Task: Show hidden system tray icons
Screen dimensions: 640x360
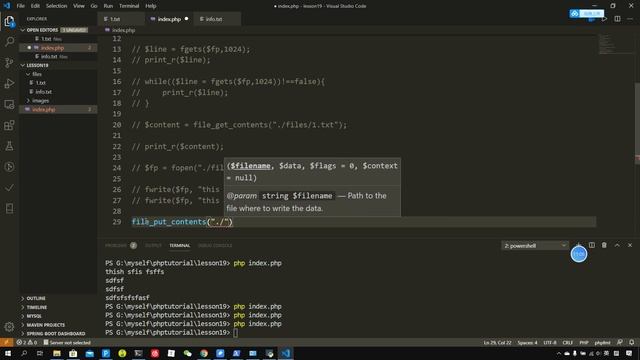Action: click(x=559, y=353)
